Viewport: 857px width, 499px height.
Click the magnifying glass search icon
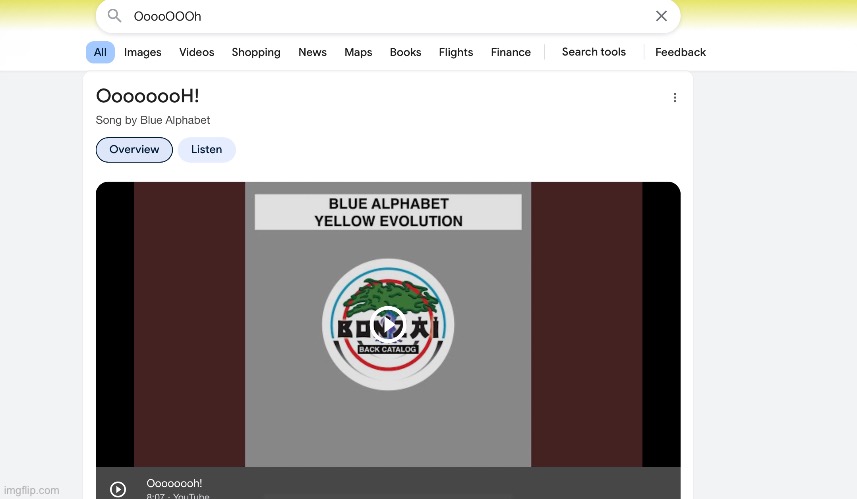[x=115, y=16]
